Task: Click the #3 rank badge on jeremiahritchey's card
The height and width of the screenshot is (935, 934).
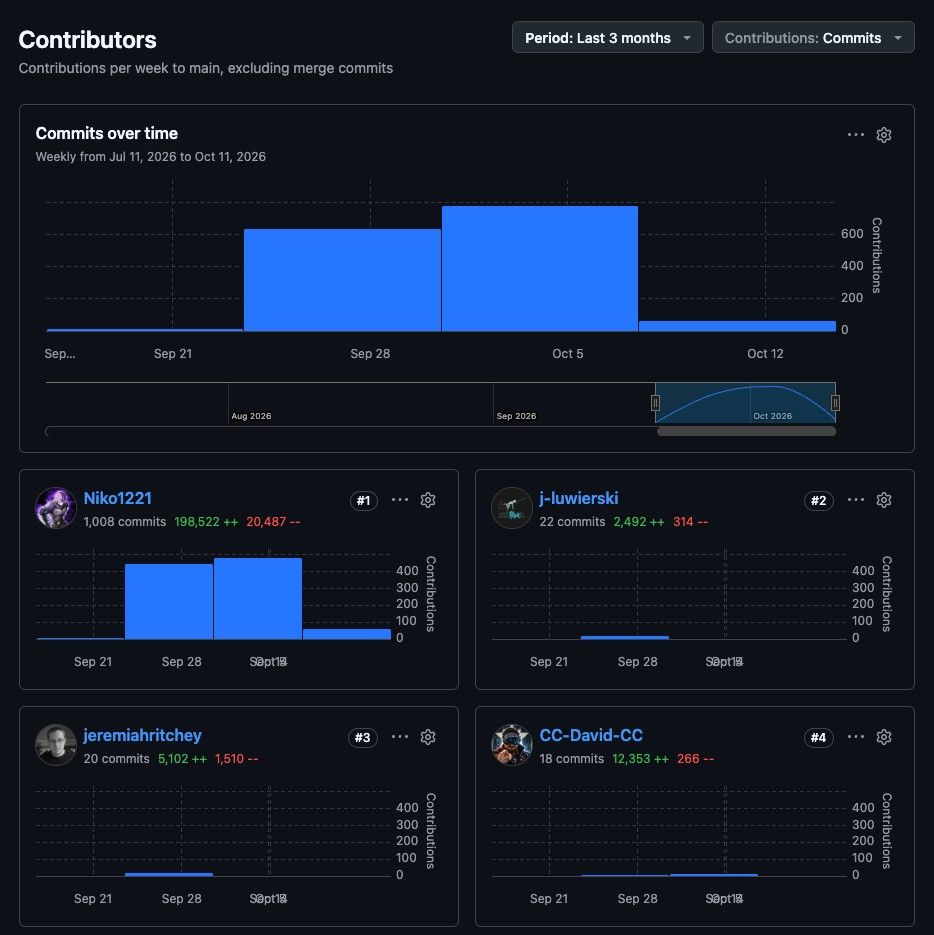Action: pyautogui.click(x=363, y=738)
